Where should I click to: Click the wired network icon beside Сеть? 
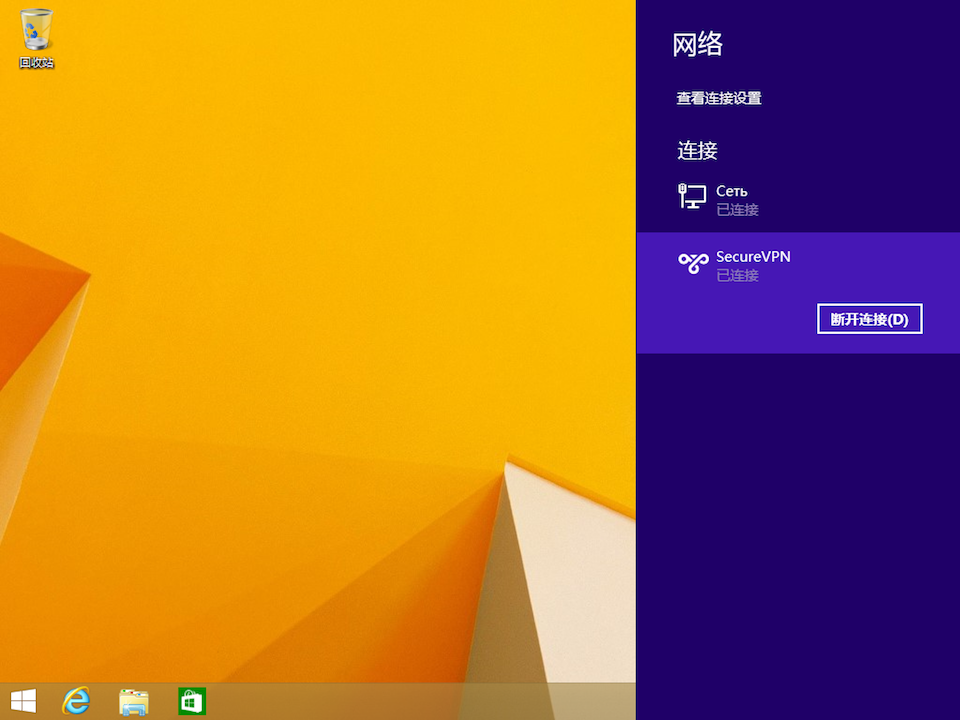click(692, 197)
